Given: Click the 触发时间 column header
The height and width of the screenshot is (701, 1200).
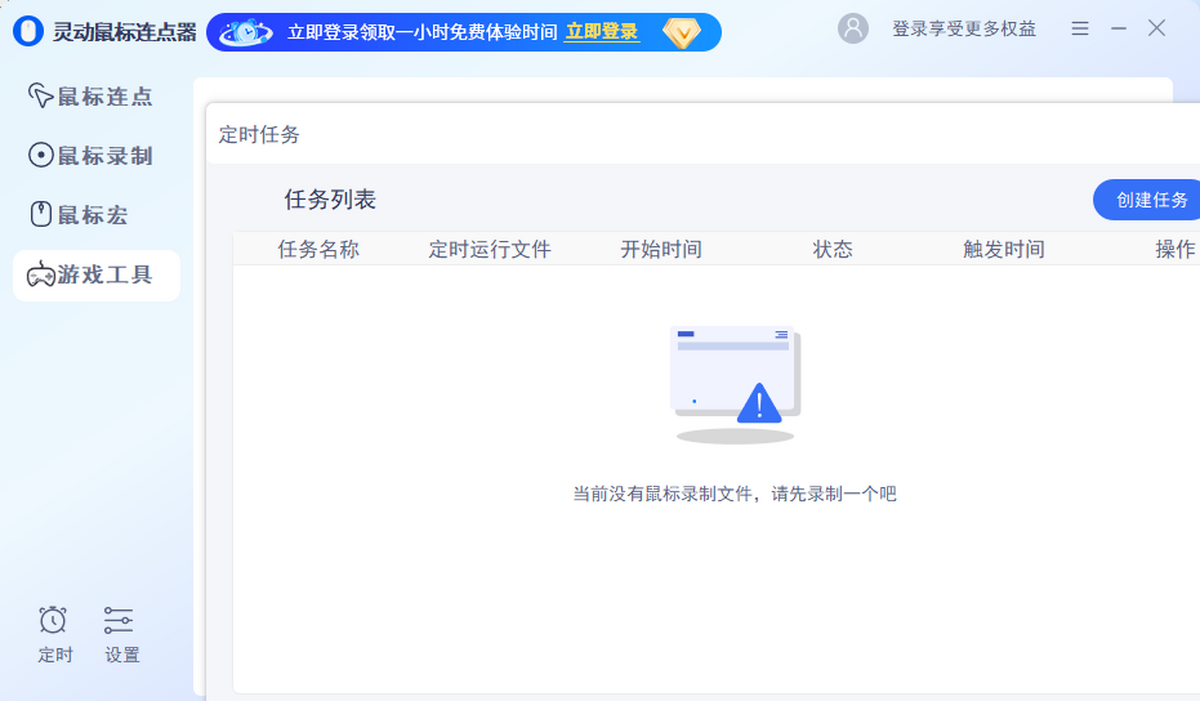Looking at the screenshot, I should point(1004,249).
